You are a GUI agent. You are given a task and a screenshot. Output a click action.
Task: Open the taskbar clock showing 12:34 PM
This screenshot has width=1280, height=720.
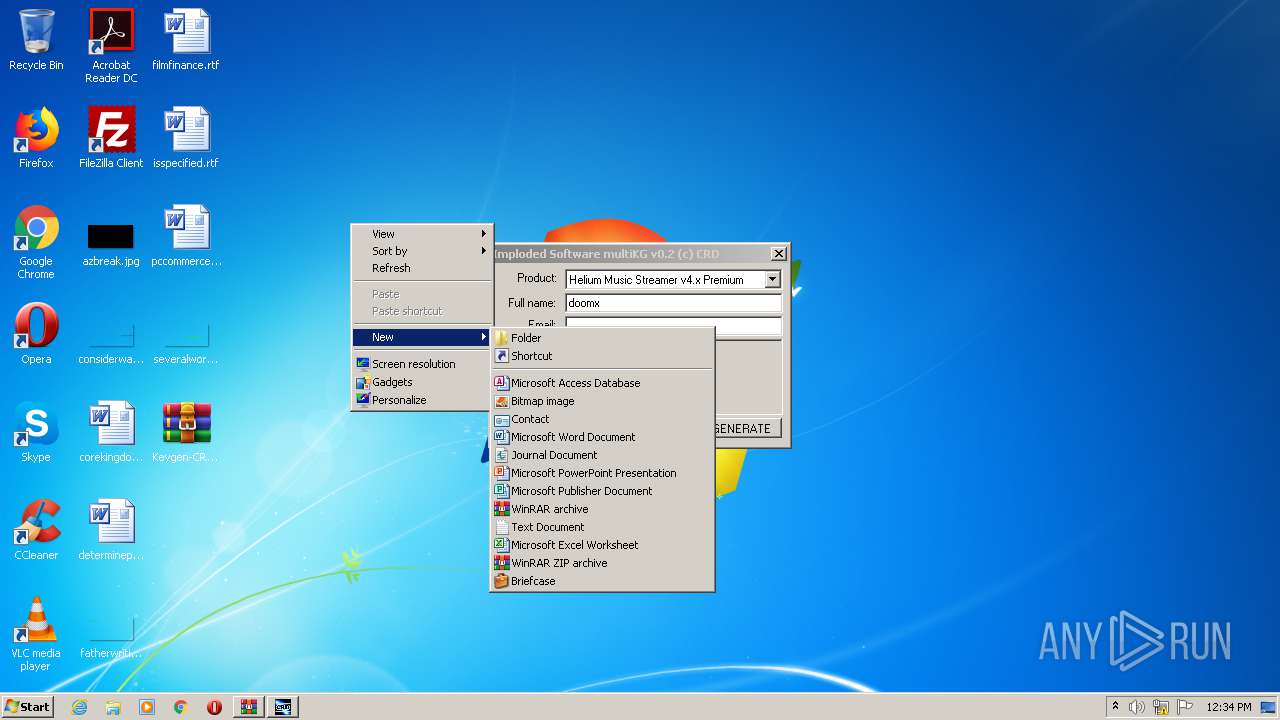(x=1228, y=707)
